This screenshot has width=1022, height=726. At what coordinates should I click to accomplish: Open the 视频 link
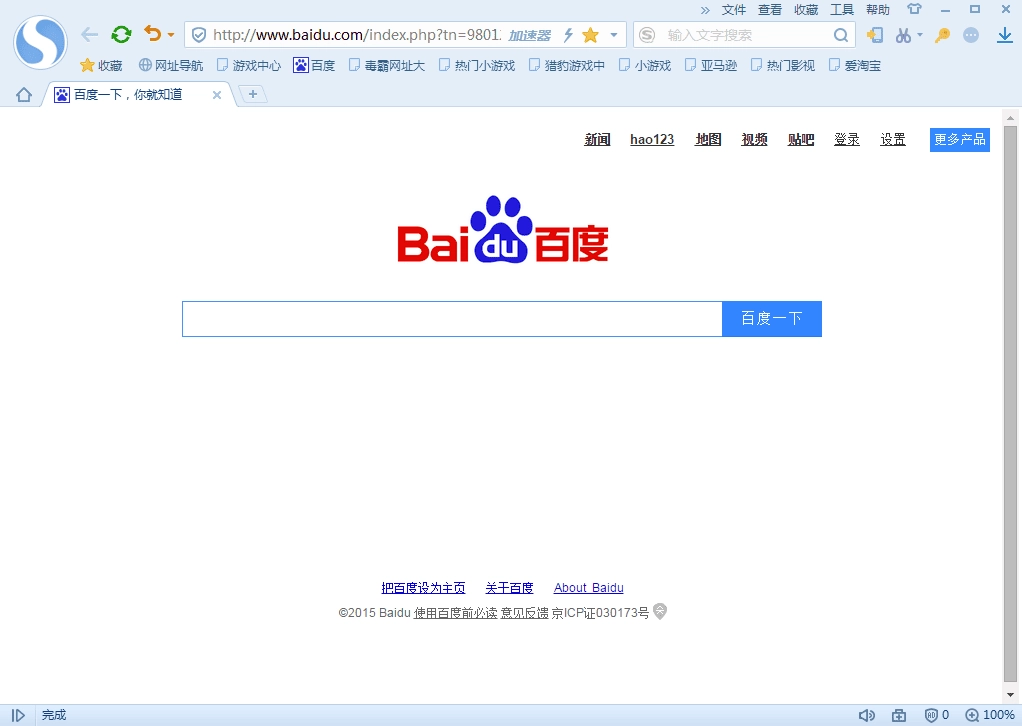(x=754, y=139)
